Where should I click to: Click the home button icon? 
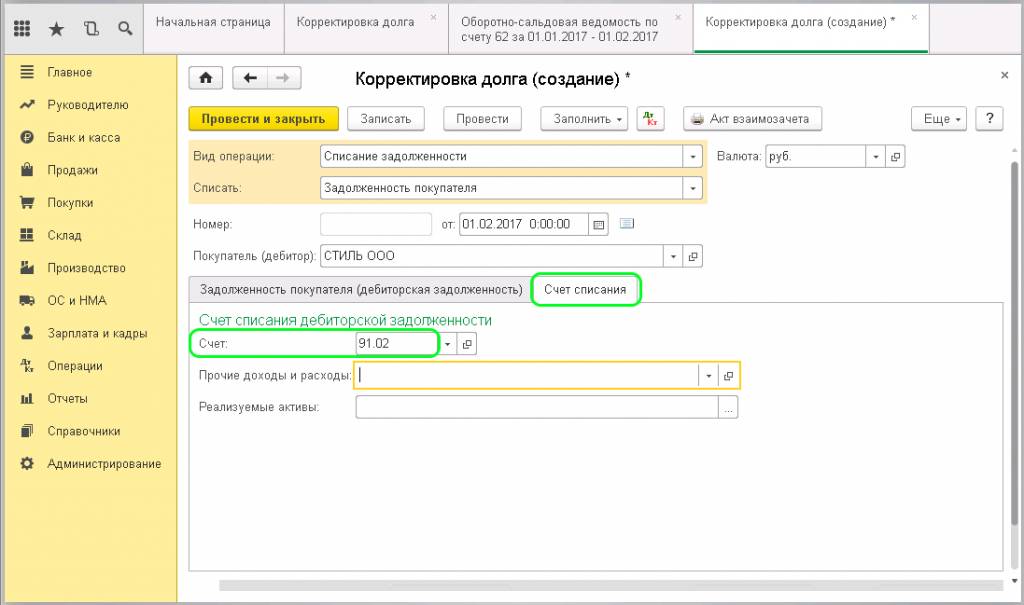coord(206,78)
